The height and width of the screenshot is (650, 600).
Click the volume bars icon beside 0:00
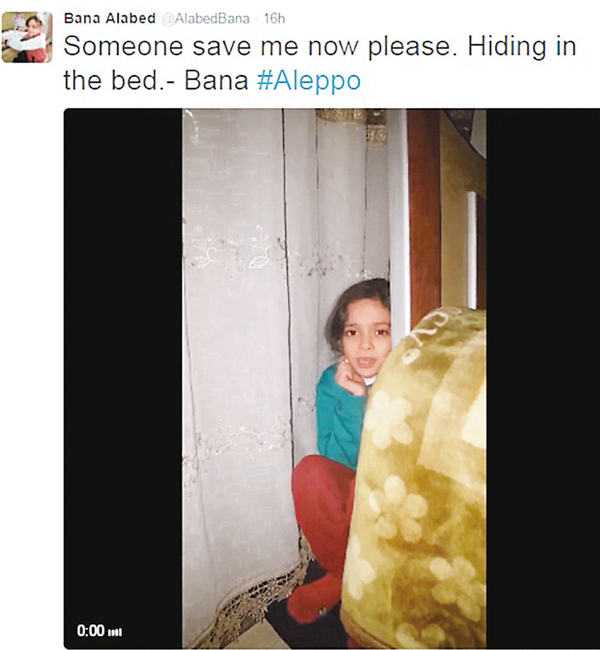click(x=115, y=633)
